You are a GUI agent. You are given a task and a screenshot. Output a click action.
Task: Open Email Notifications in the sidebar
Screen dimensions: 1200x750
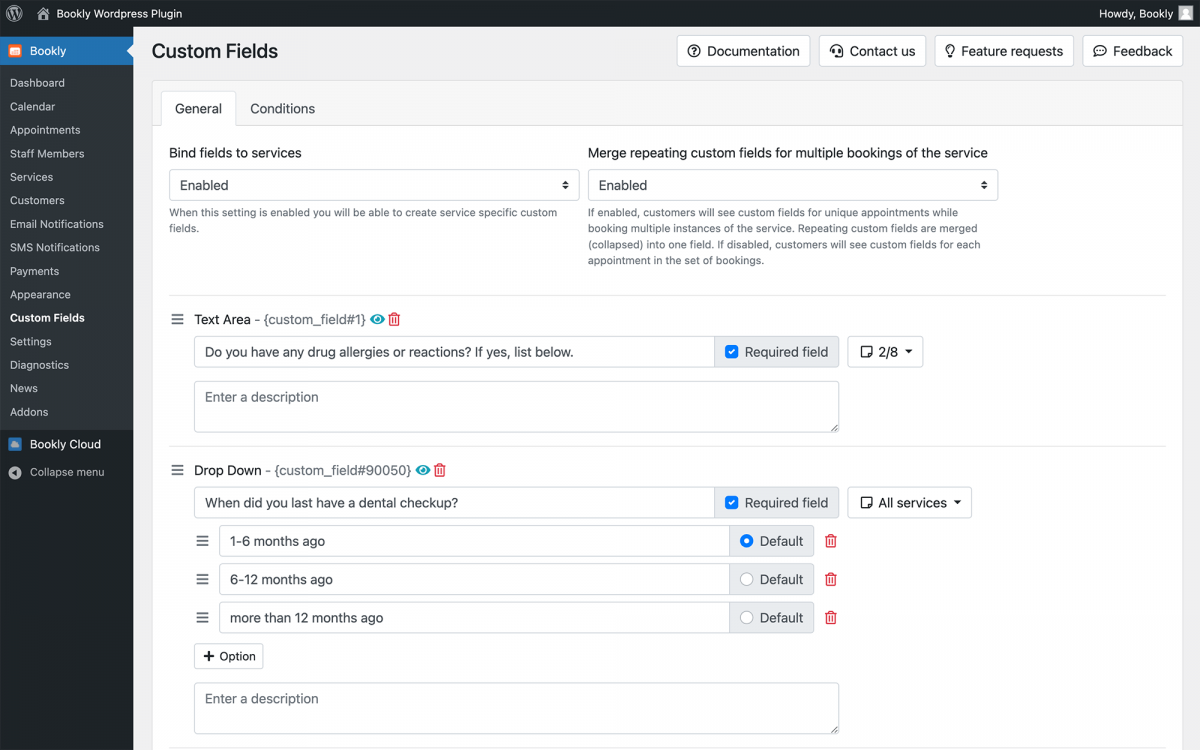click(x=54, y=224)
